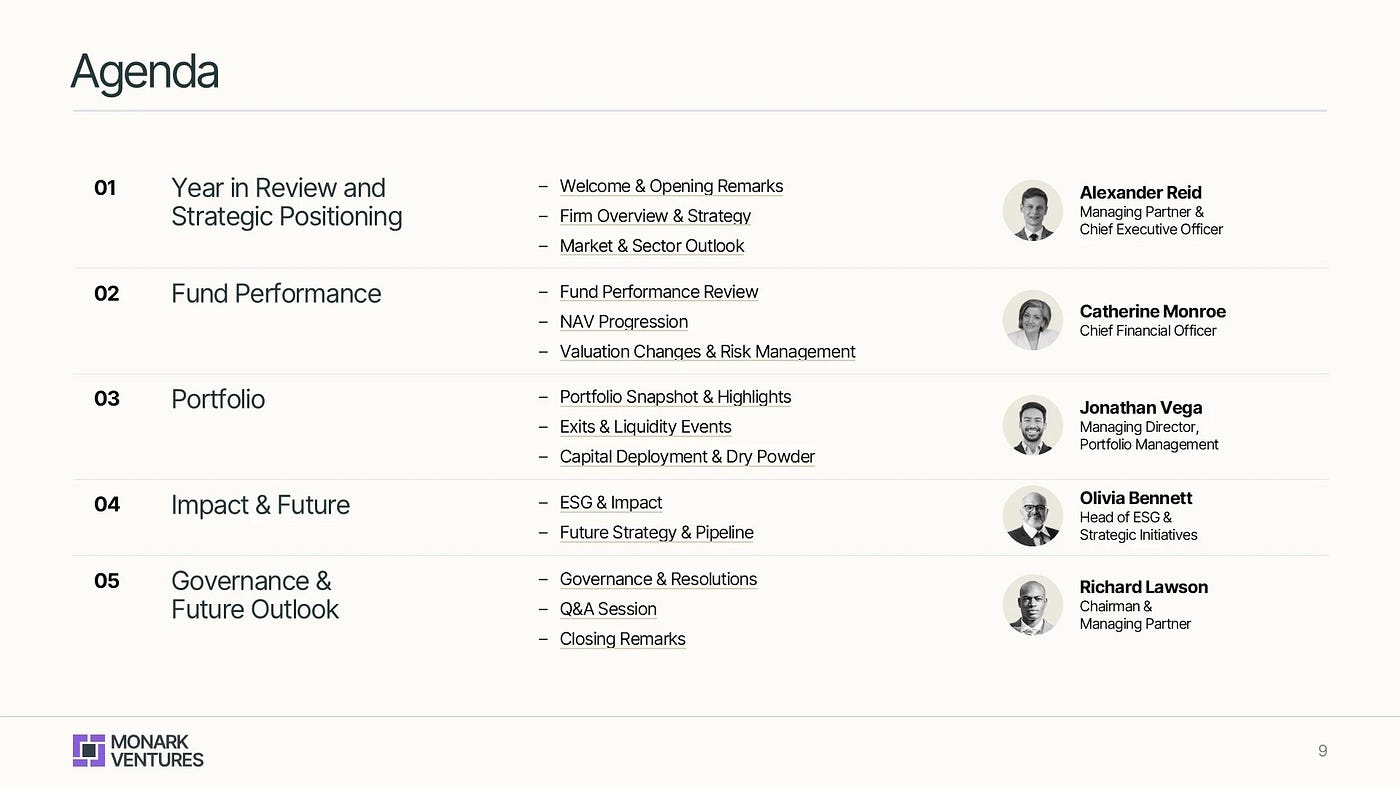Viewport: 1400px width, 788px height.
Task: Open Future Strategy & Pipeline link
Action: click(656, 533)
